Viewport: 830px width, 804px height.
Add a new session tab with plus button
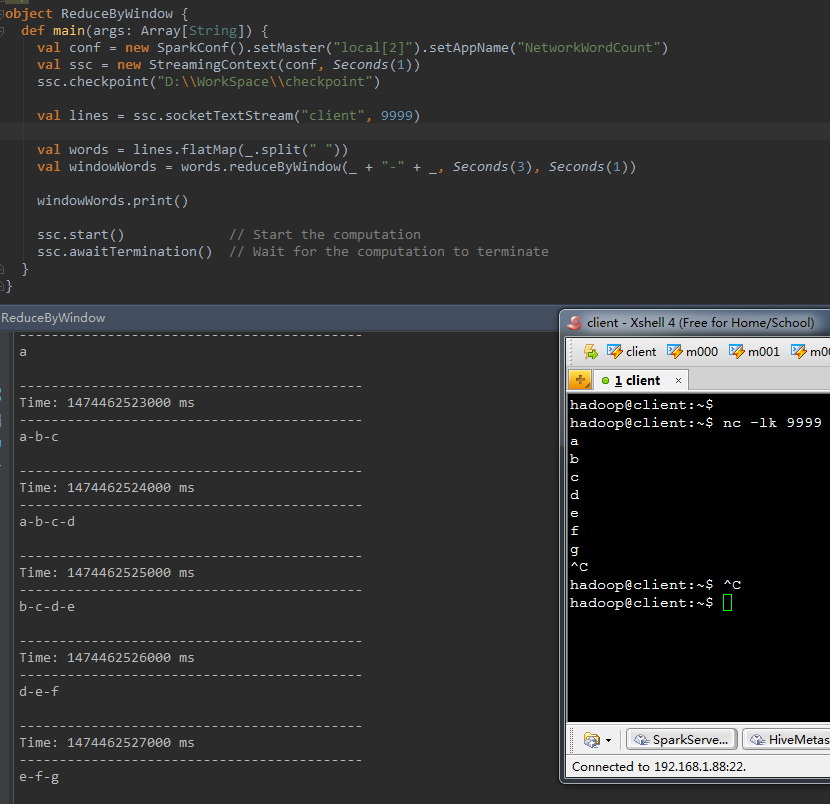tap(580, 380)
